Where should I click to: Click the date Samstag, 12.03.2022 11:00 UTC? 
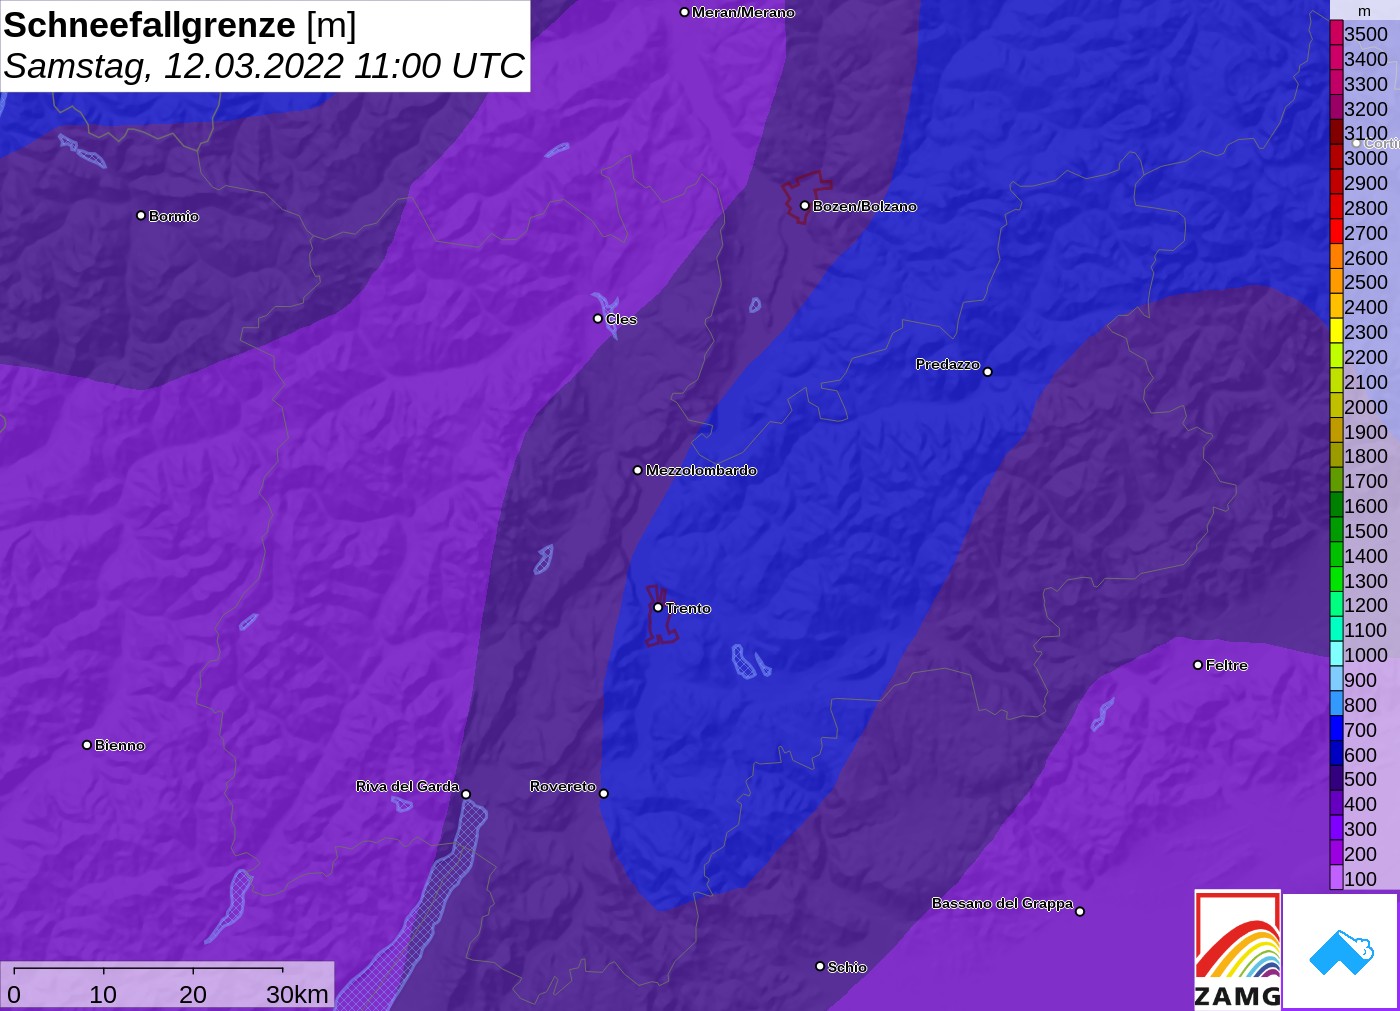click(x=264, y=66)
